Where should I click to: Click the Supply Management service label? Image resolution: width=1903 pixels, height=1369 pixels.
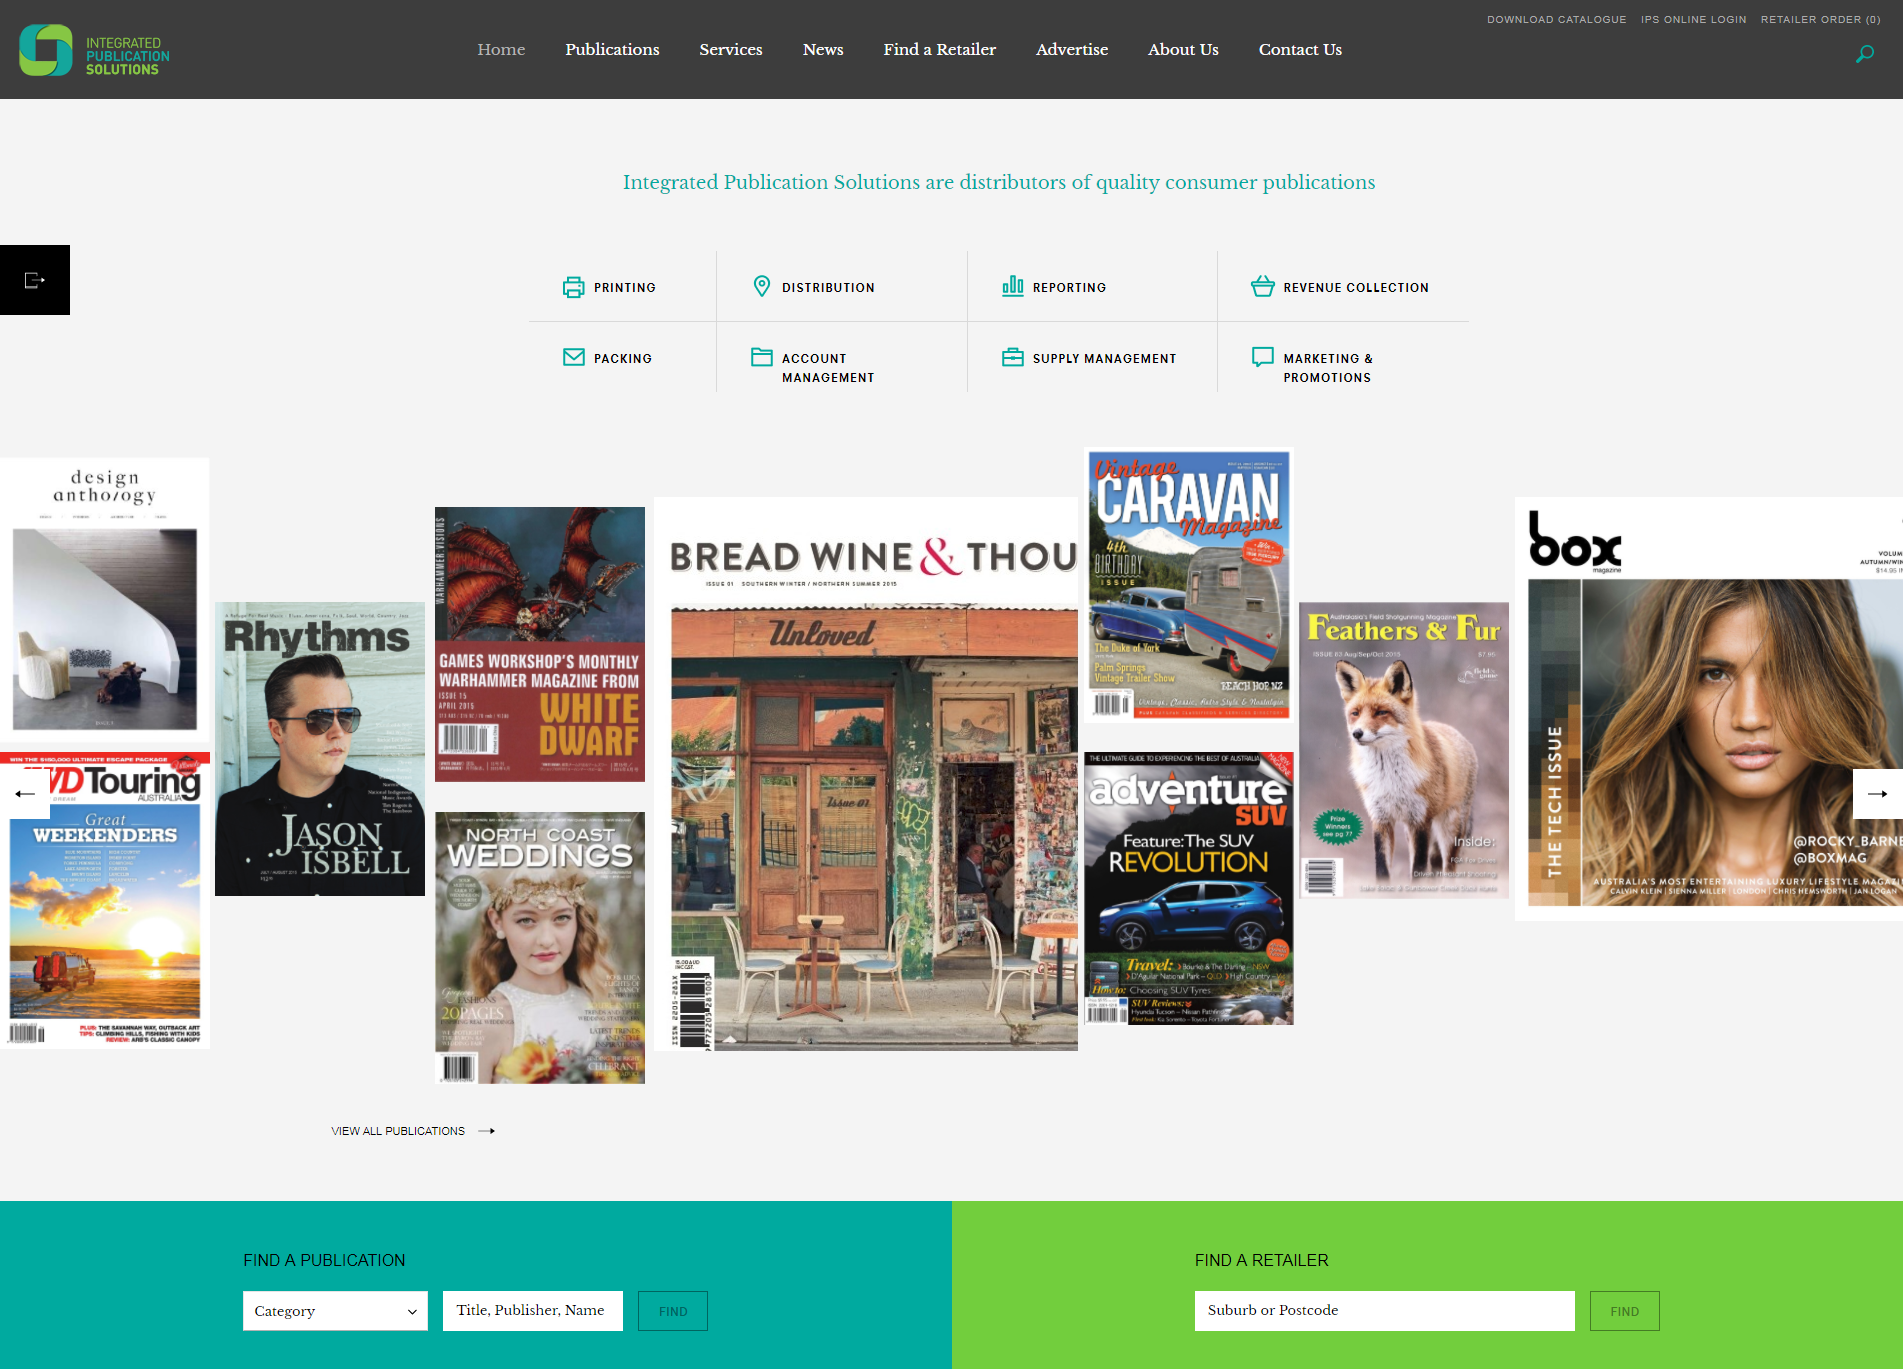pyautogui.click(x=1105, y=359)
